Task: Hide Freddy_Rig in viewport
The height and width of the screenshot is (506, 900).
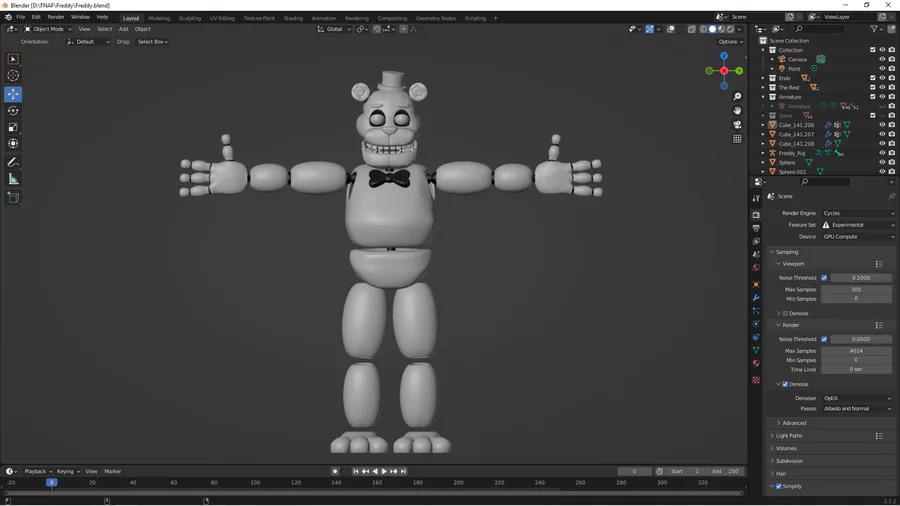Action: point(882,153)
